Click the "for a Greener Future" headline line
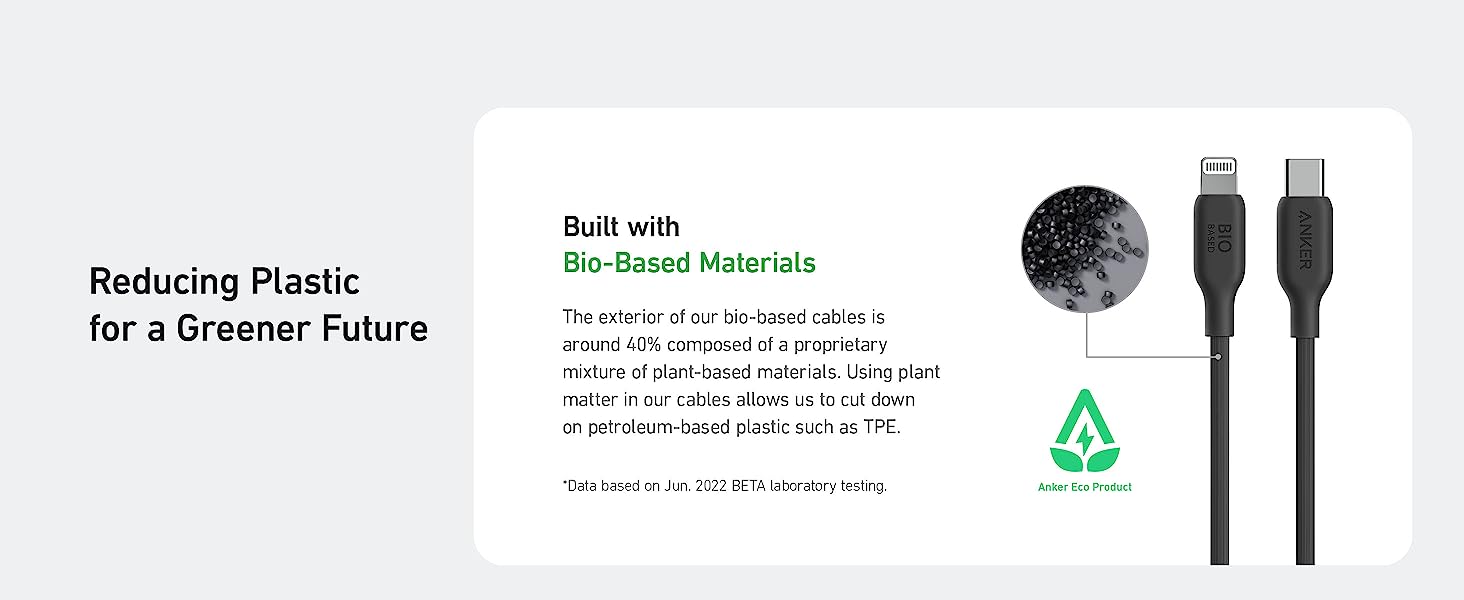 258,328
